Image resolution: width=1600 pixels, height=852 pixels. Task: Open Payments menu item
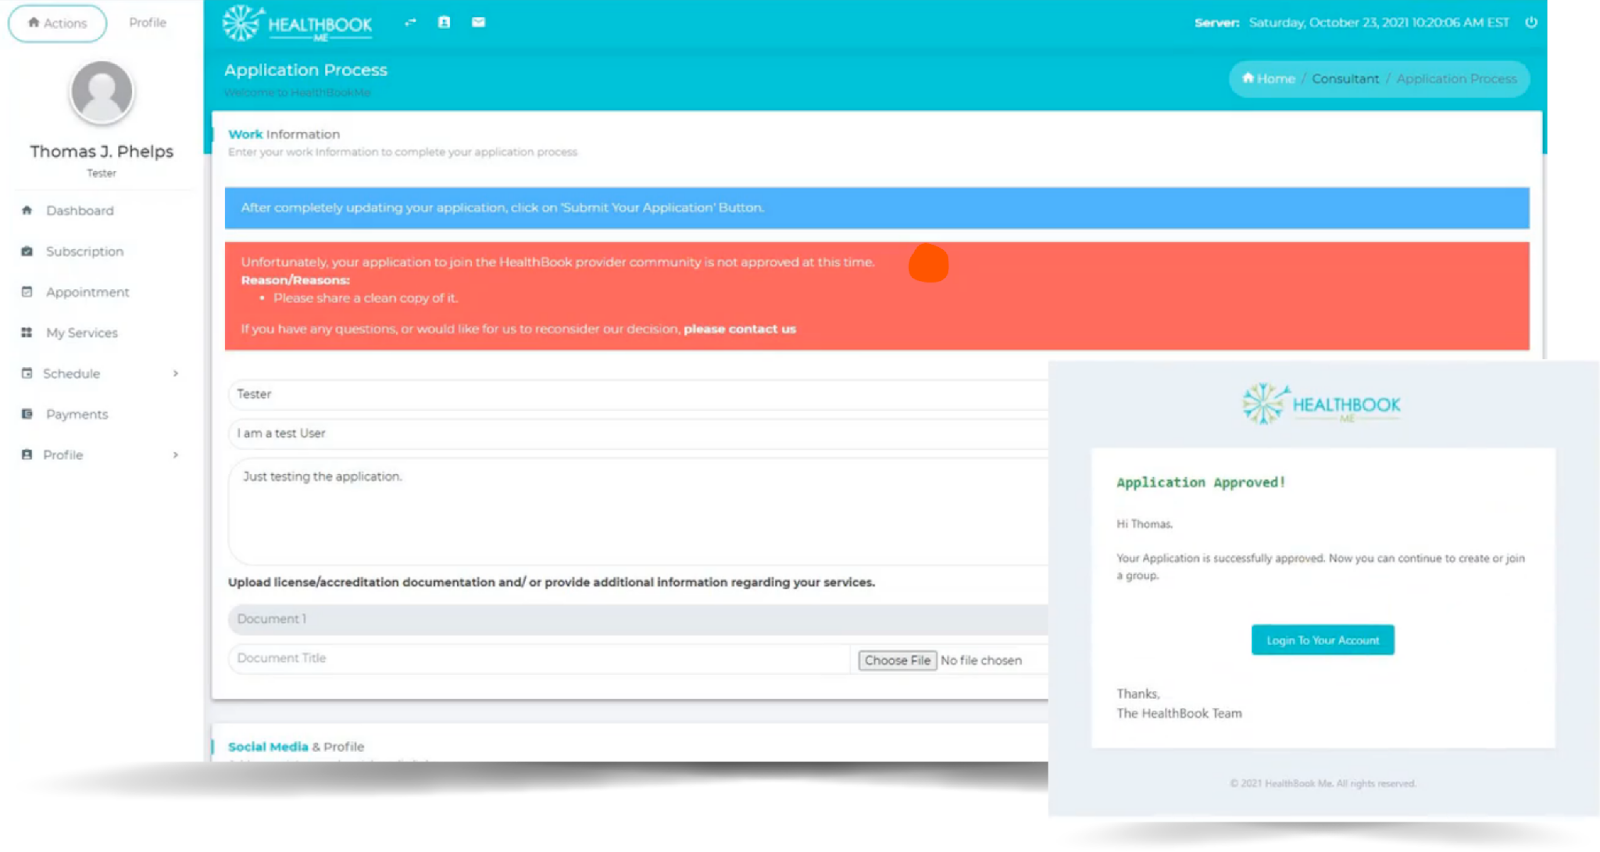click(77, 414)
